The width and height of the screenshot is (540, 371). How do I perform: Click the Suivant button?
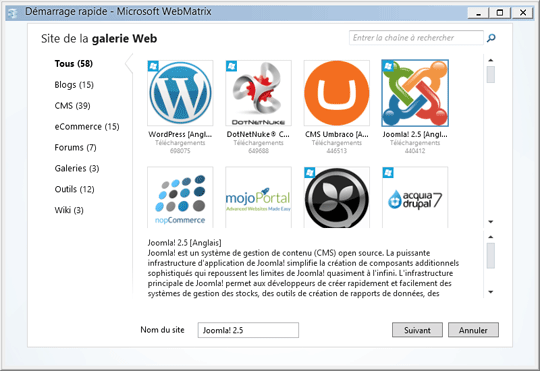point(417,330)
